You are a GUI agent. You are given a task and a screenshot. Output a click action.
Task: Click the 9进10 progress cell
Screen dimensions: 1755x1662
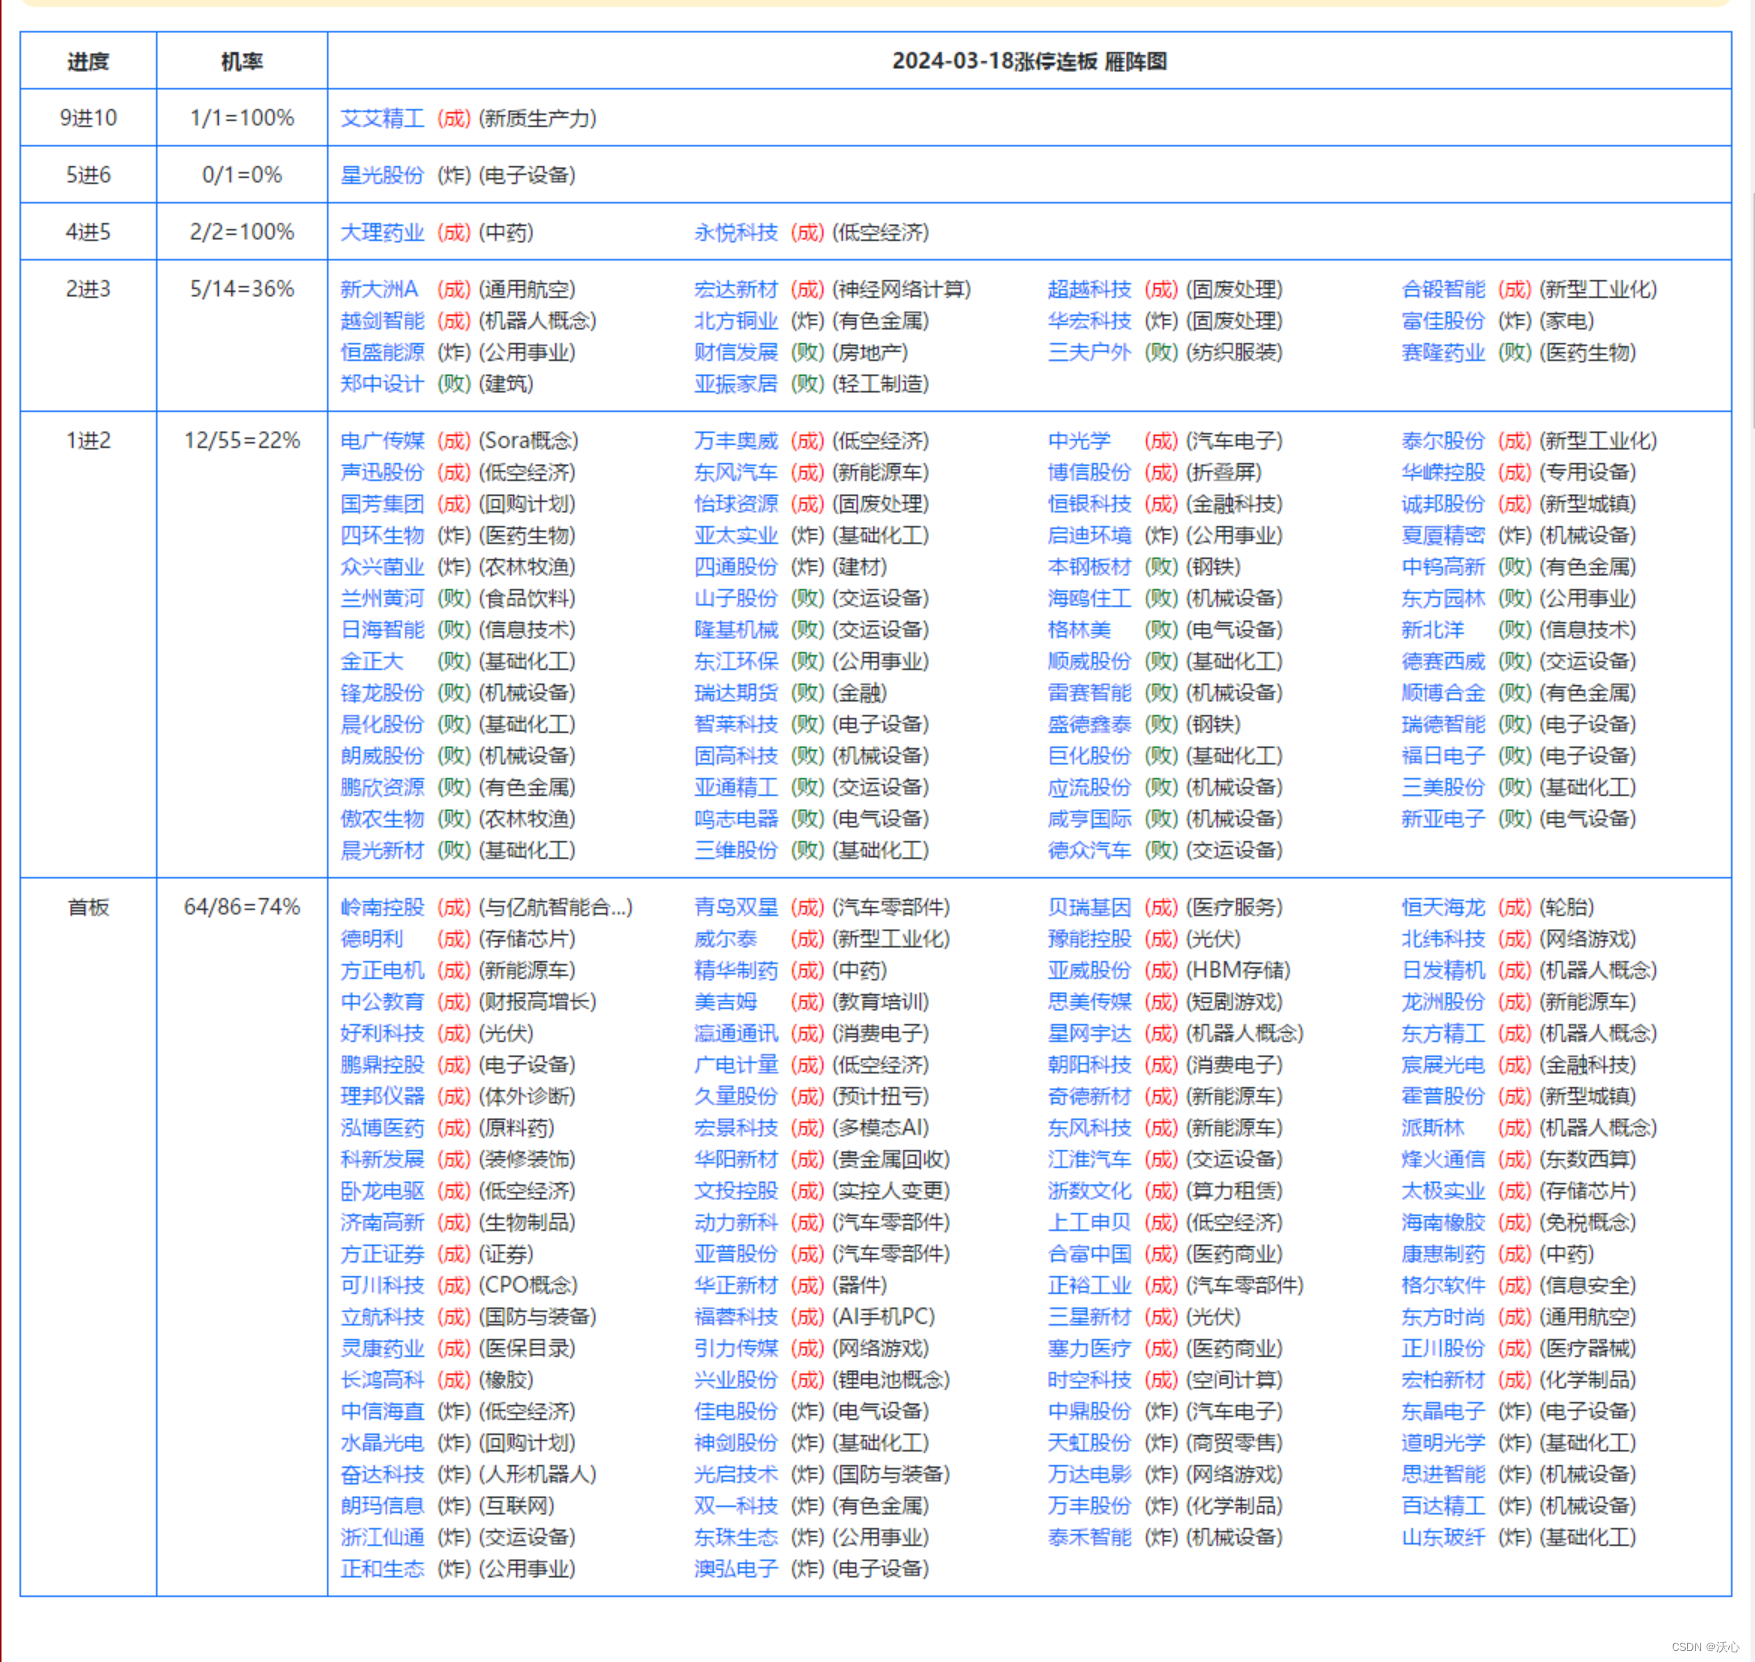[88, 118]
